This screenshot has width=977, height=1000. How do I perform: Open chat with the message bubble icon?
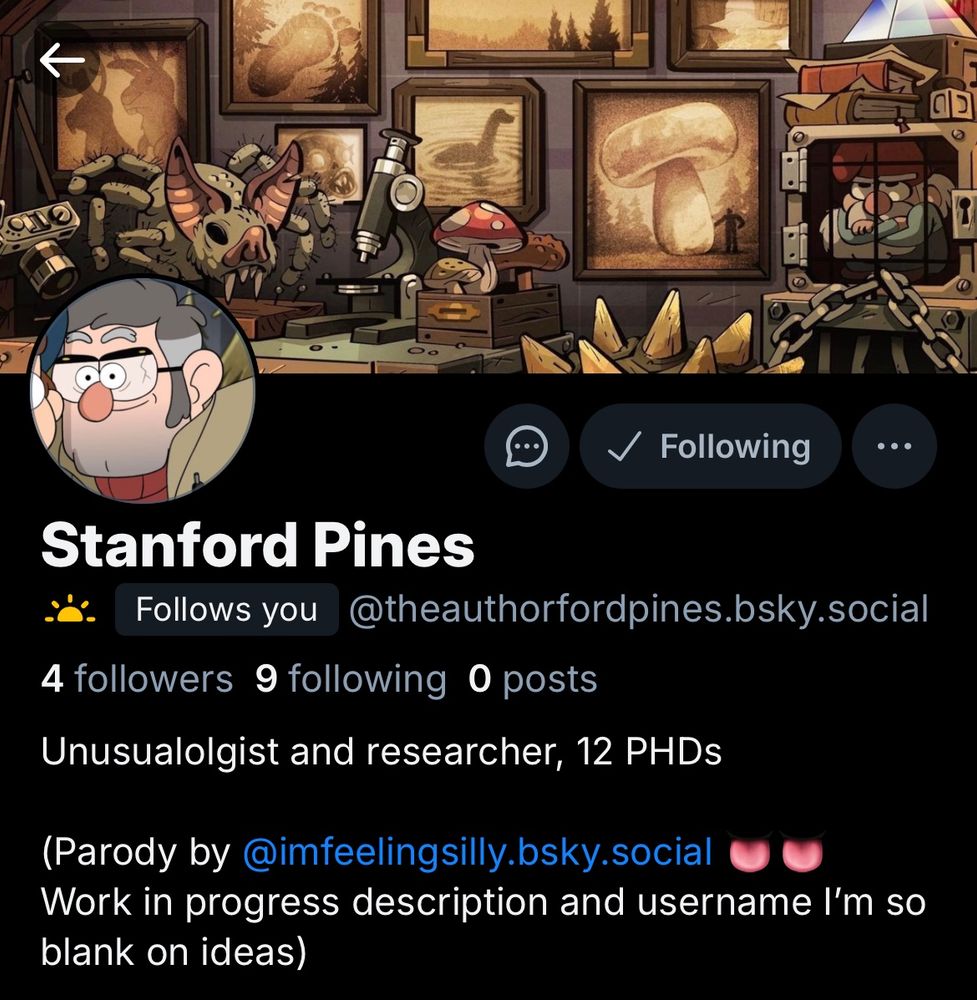[x=526, y=446]
